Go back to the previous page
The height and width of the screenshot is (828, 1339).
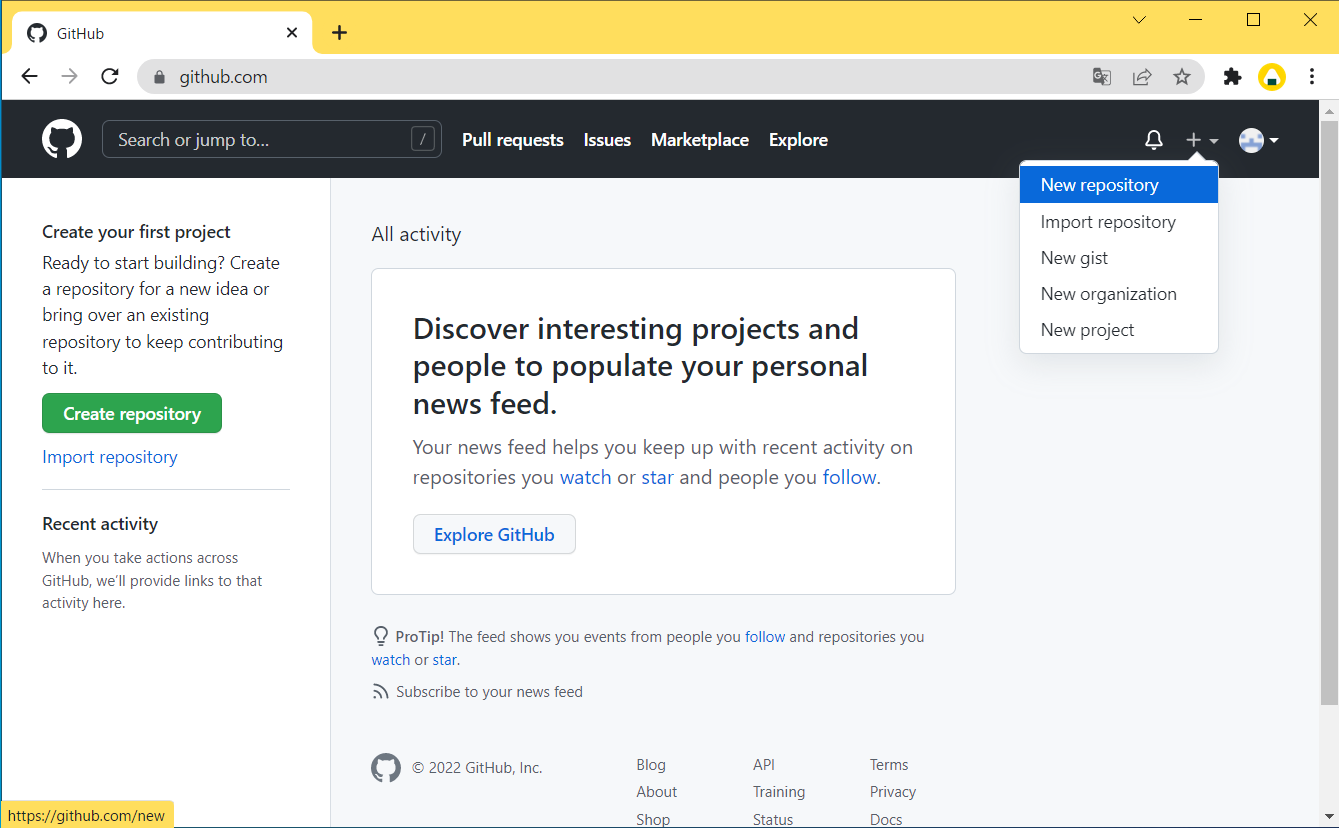[29, 77]
